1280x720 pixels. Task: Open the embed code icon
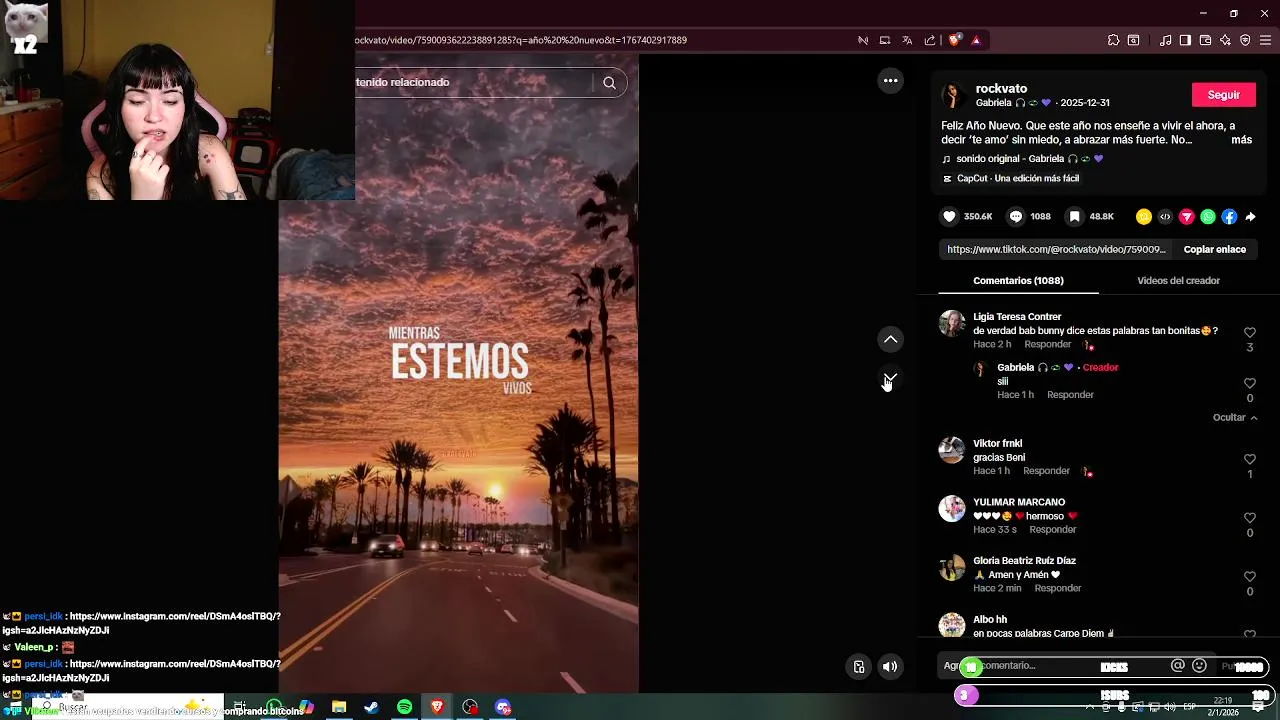(1165, 216)
